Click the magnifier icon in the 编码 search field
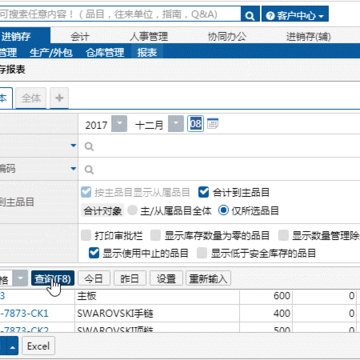Viewport: 360px width, 360px height. click(x=89, y=170)
